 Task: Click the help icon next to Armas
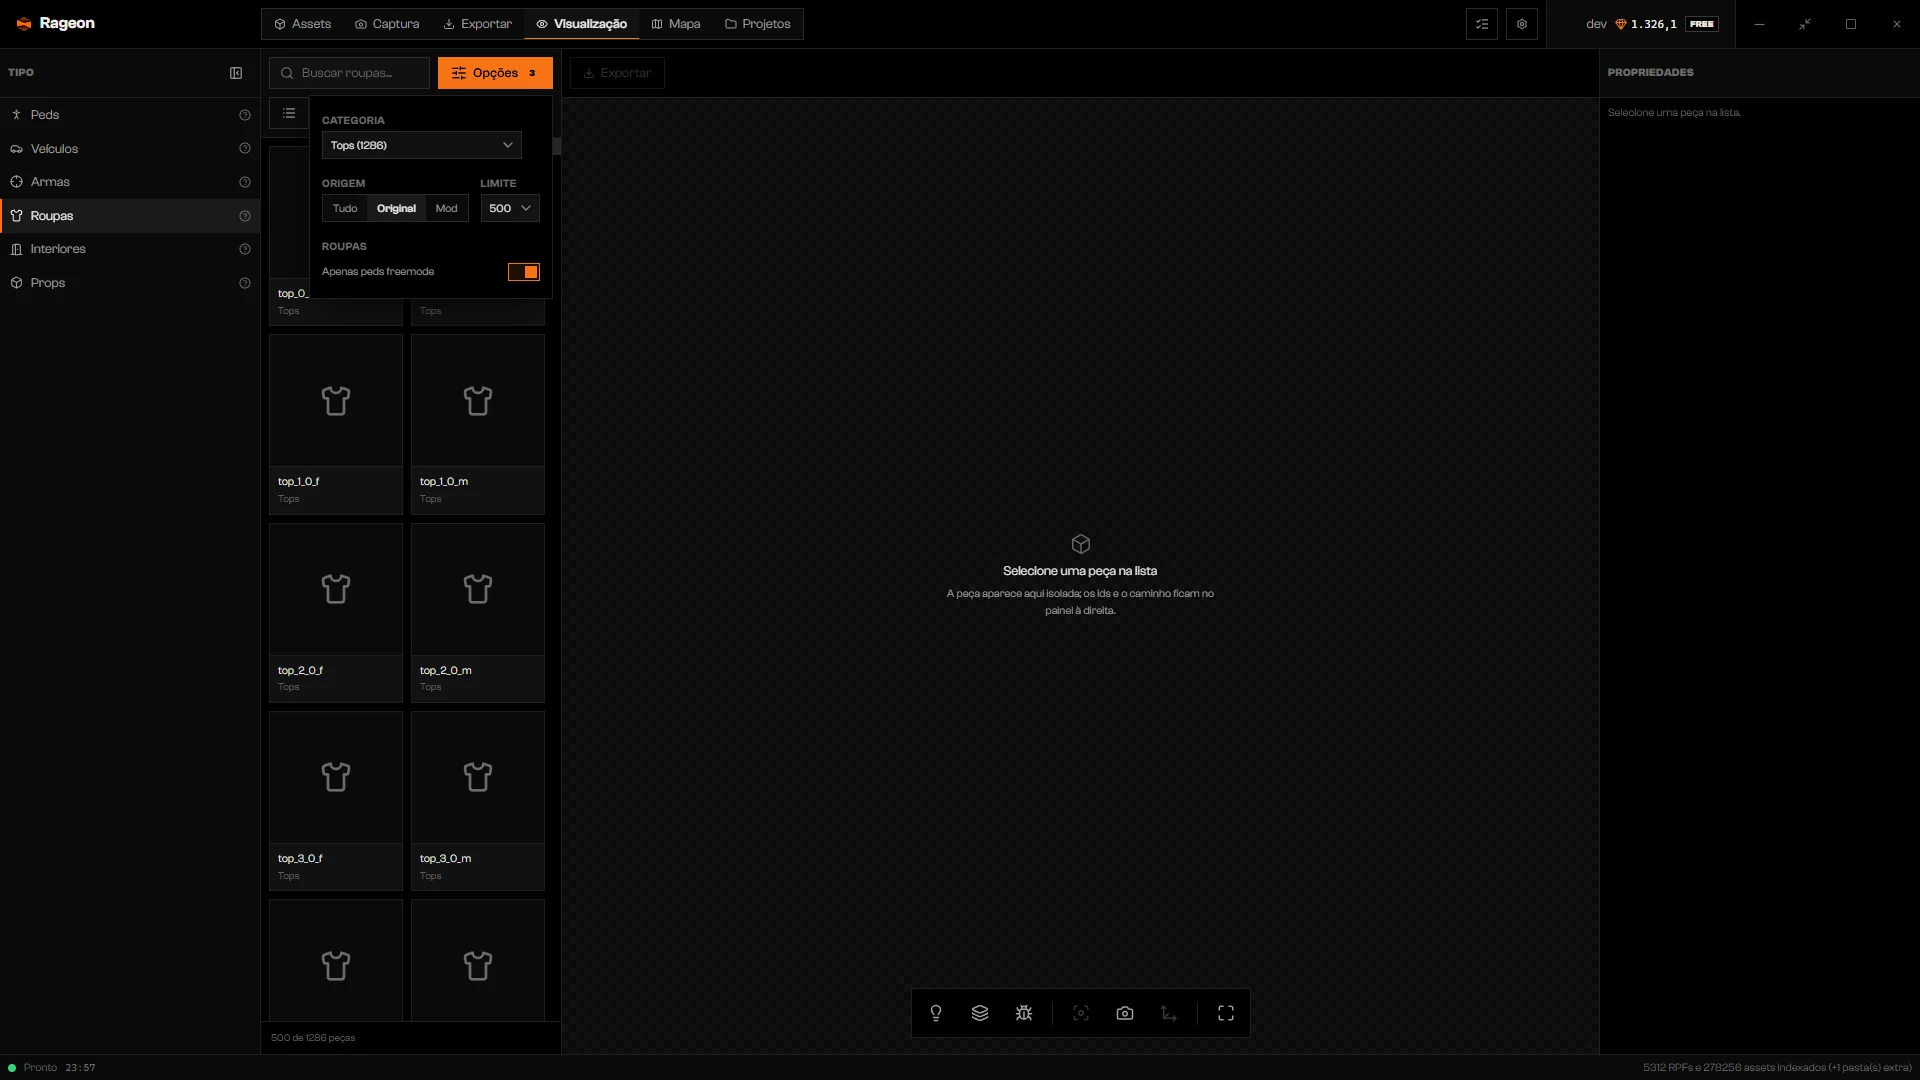(x=245, y=182)
